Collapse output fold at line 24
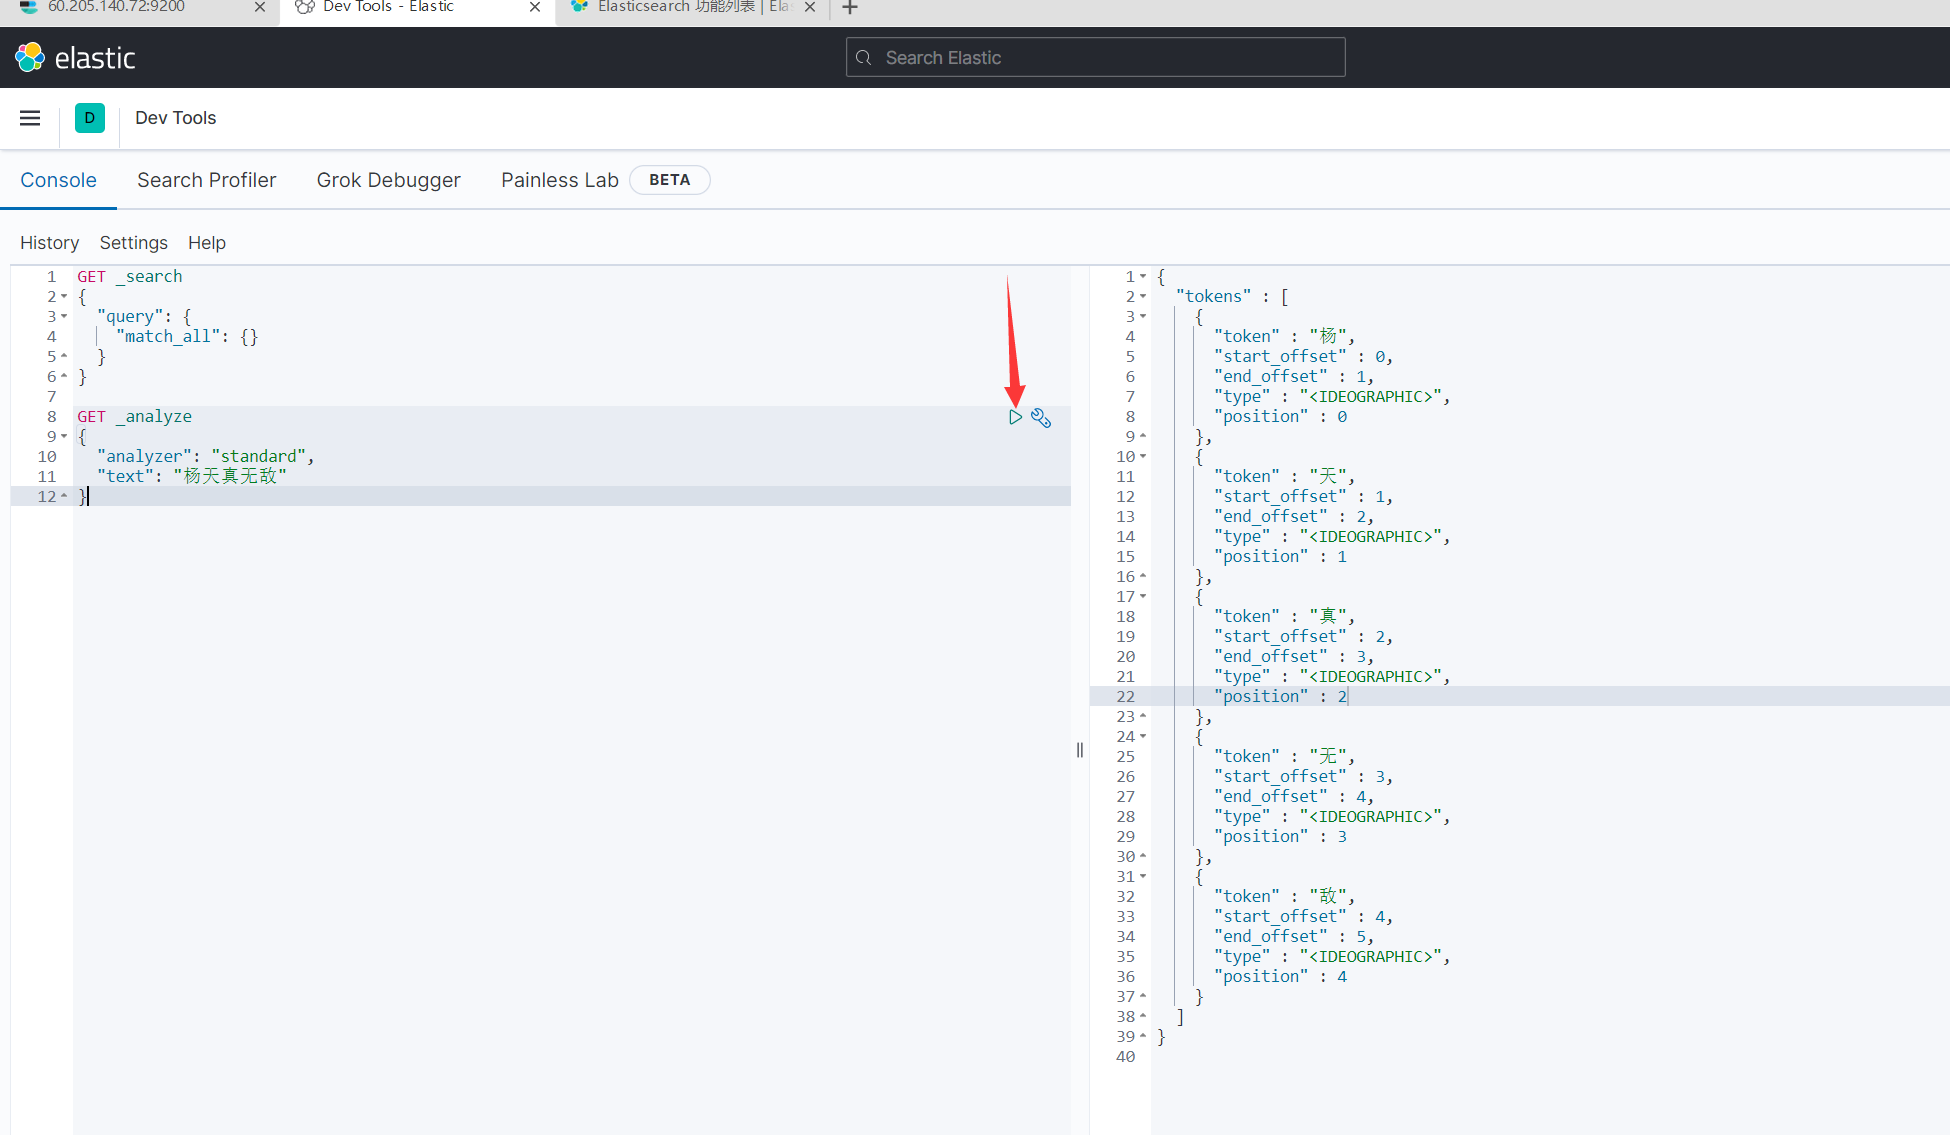The height and width of the screenshot is (1135, 1950). (1143, 737)
